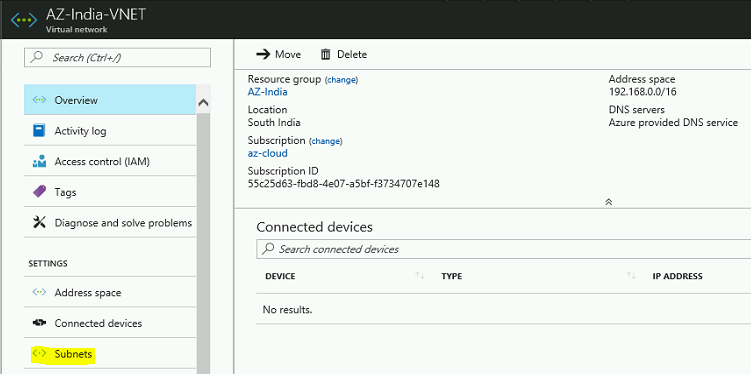Viewport: 751px width, 374px height.
Task: Click the AZ-India-VNET blade title
Action: [96, 14]
